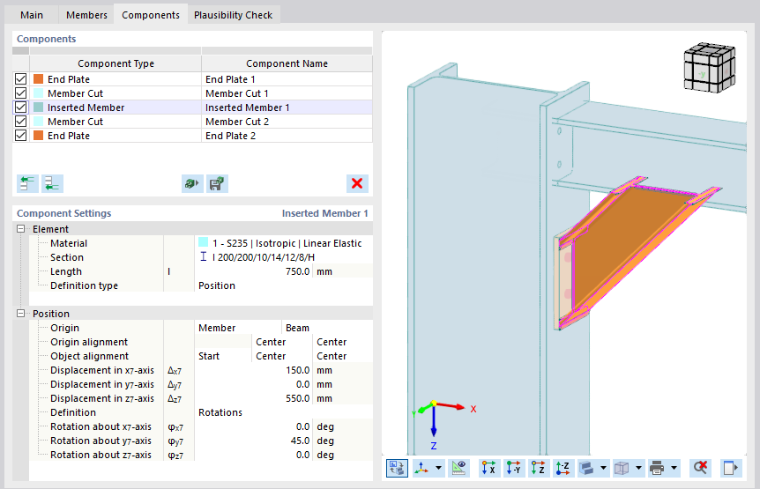This screenshot has width=760, height=489.
Task: Edit Rotation about z7-axis value 0.0
Action: pyautogui.click(x=253, y=455)
